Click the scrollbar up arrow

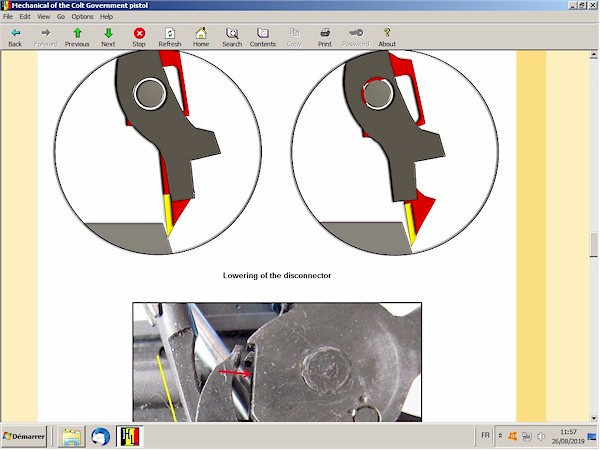593,55
